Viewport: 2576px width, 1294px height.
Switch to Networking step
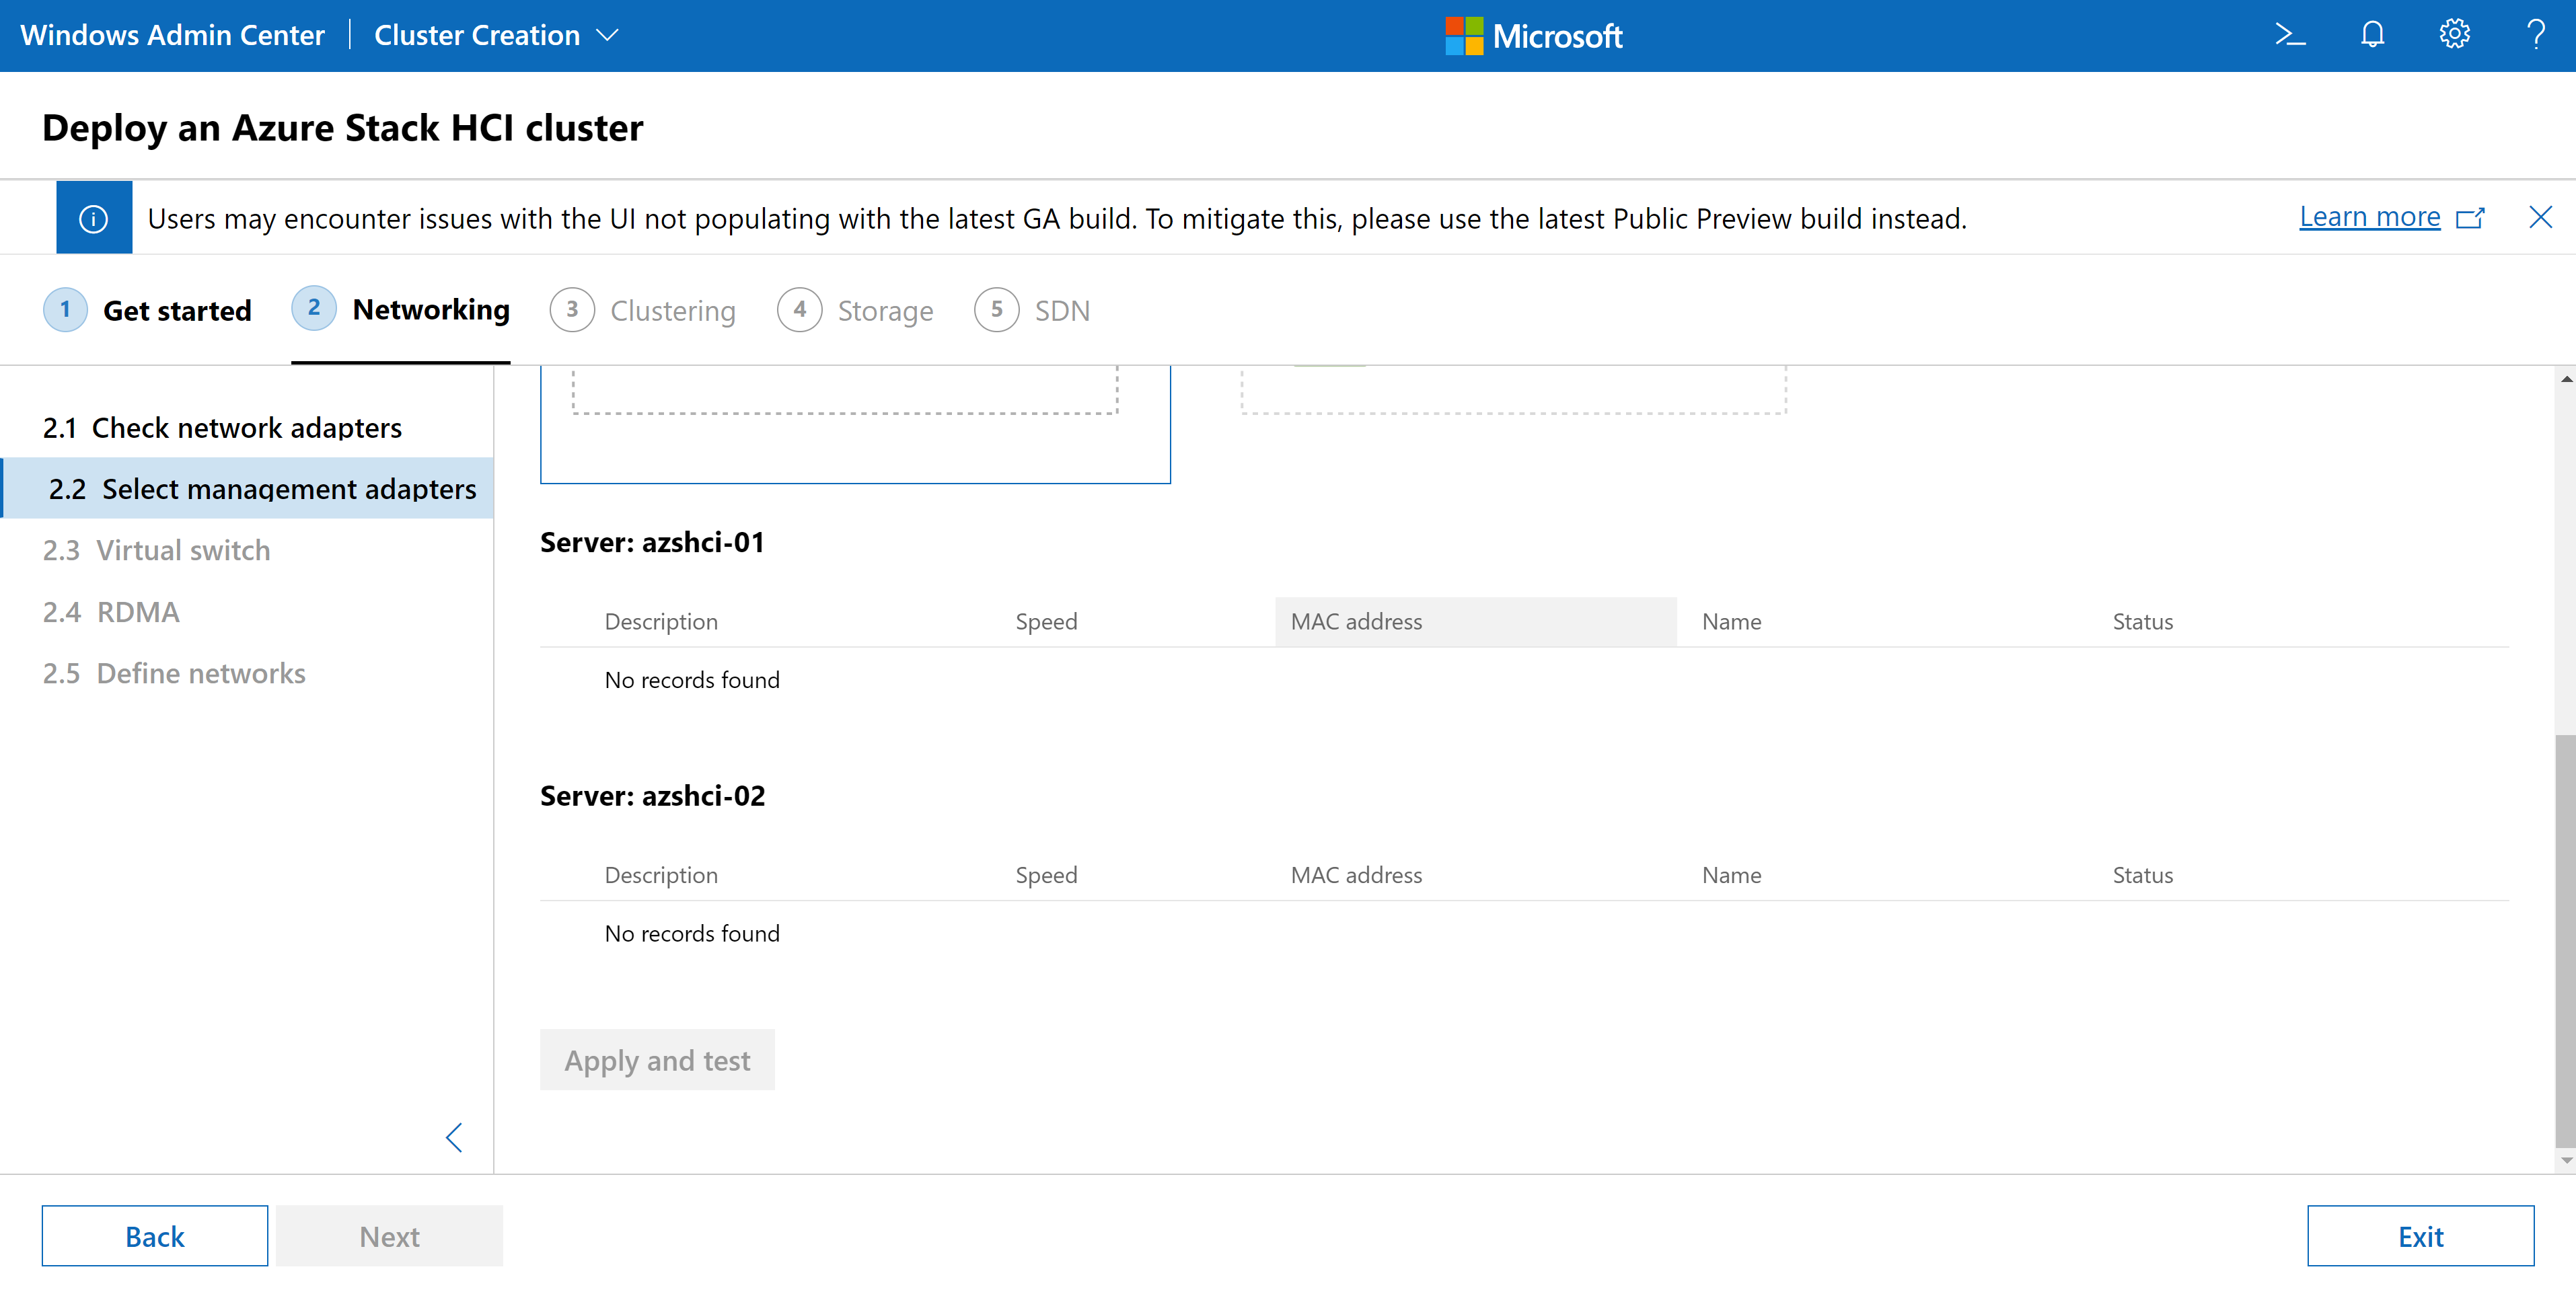[x=401, y=309]
